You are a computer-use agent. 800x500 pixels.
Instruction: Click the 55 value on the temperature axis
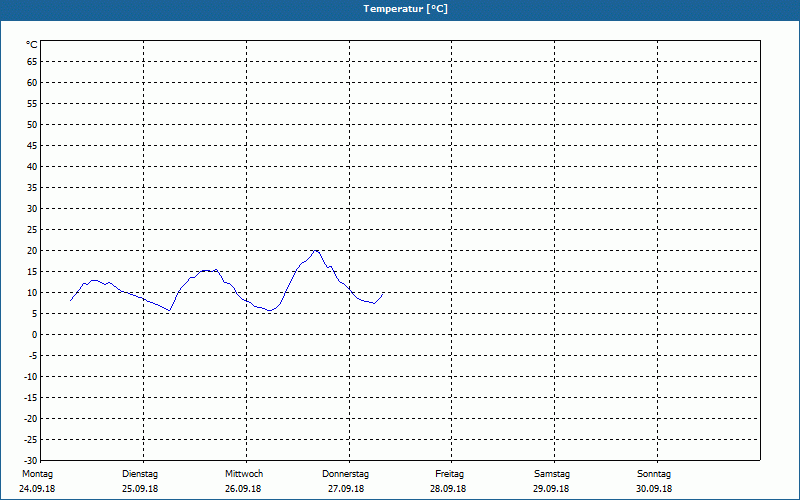click(32, 104)
